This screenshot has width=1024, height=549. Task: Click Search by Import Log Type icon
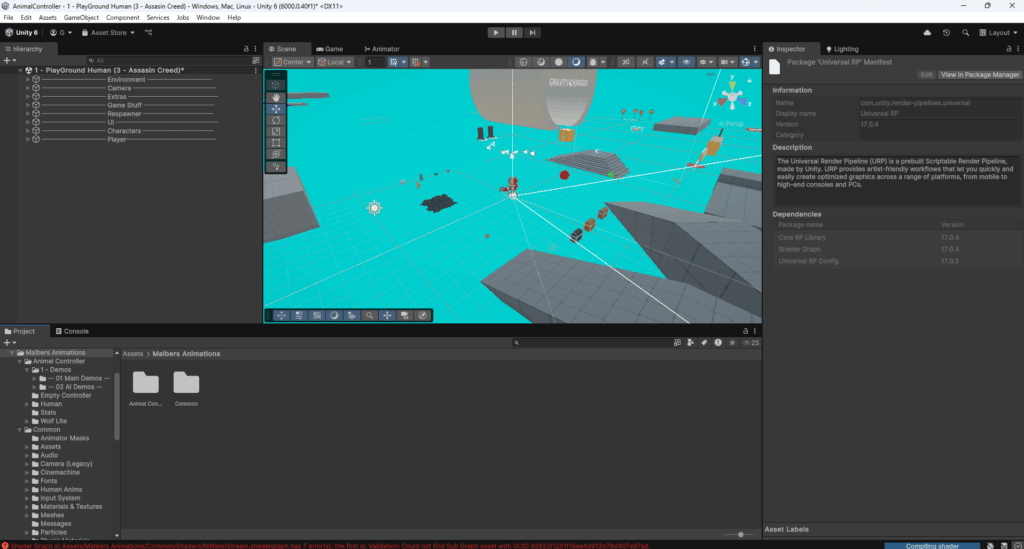pyautogui.click(x=718, y=343)
